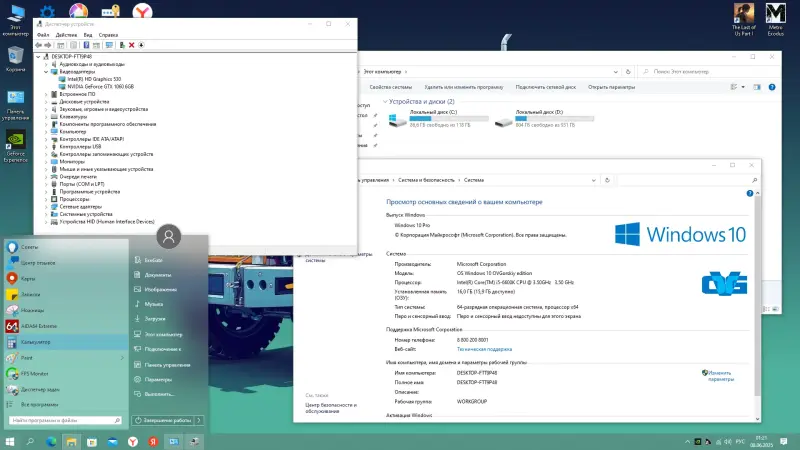Viewport: 800px width, 450px height.
Task: Click the red X uninstall device icon
Action: [131, 45]
